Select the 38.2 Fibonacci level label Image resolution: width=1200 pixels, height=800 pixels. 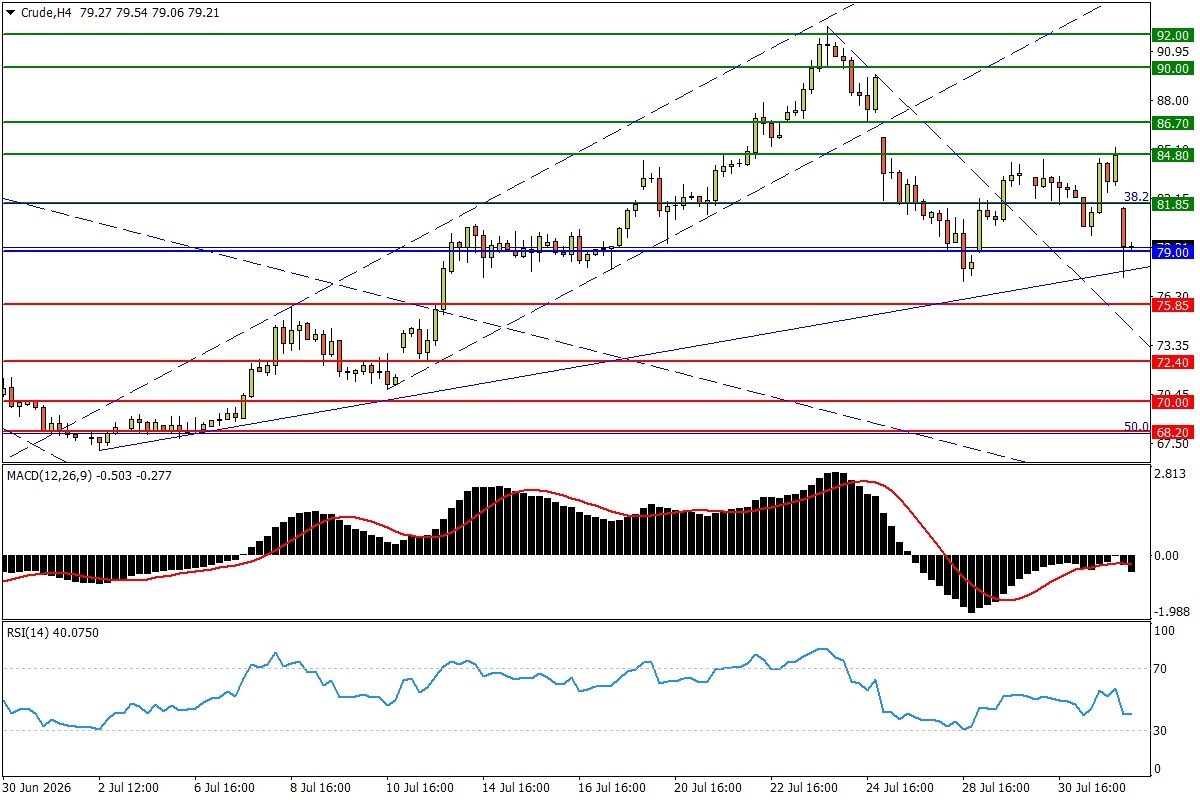point(1136,197)
